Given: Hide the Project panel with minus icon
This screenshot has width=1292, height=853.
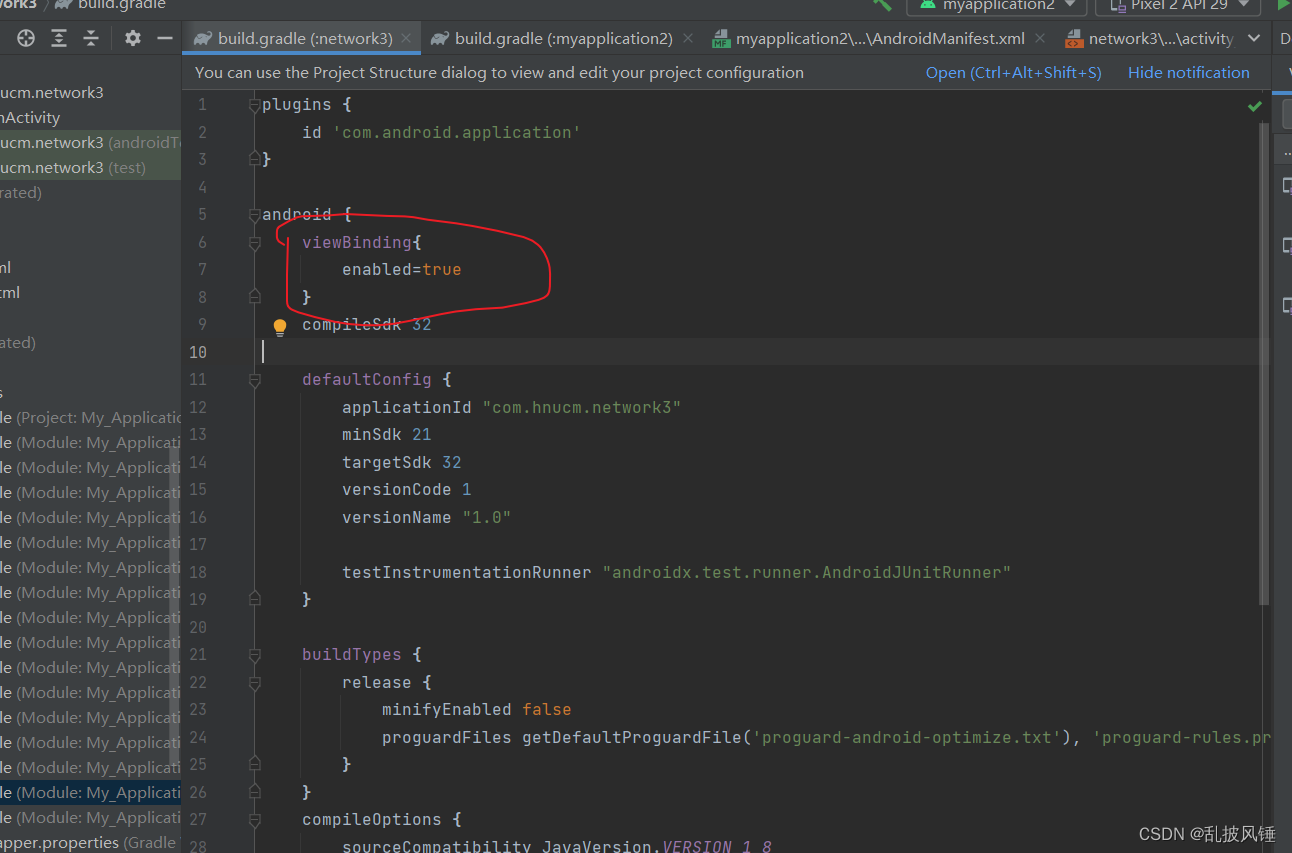Looking at the screenshot, I should click(x=165, y=38).
